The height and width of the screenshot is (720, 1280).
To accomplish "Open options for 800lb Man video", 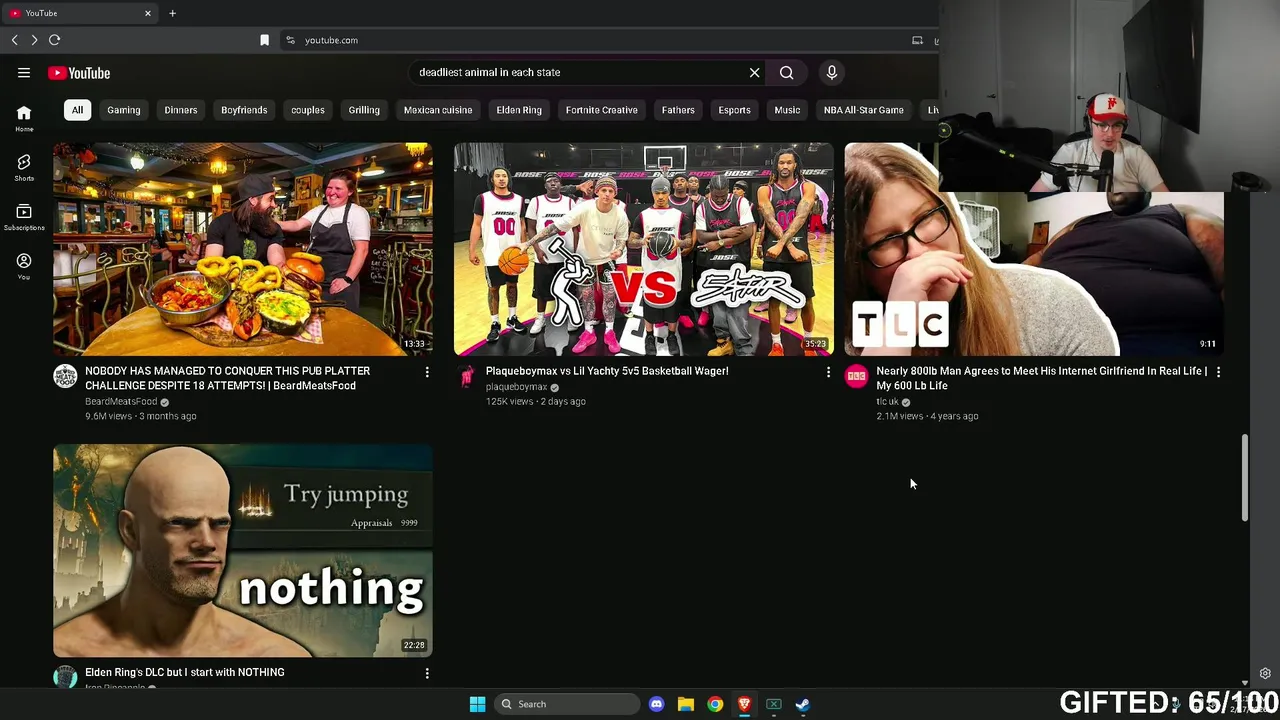I will pyautogui.click(x=1218, y=372).
